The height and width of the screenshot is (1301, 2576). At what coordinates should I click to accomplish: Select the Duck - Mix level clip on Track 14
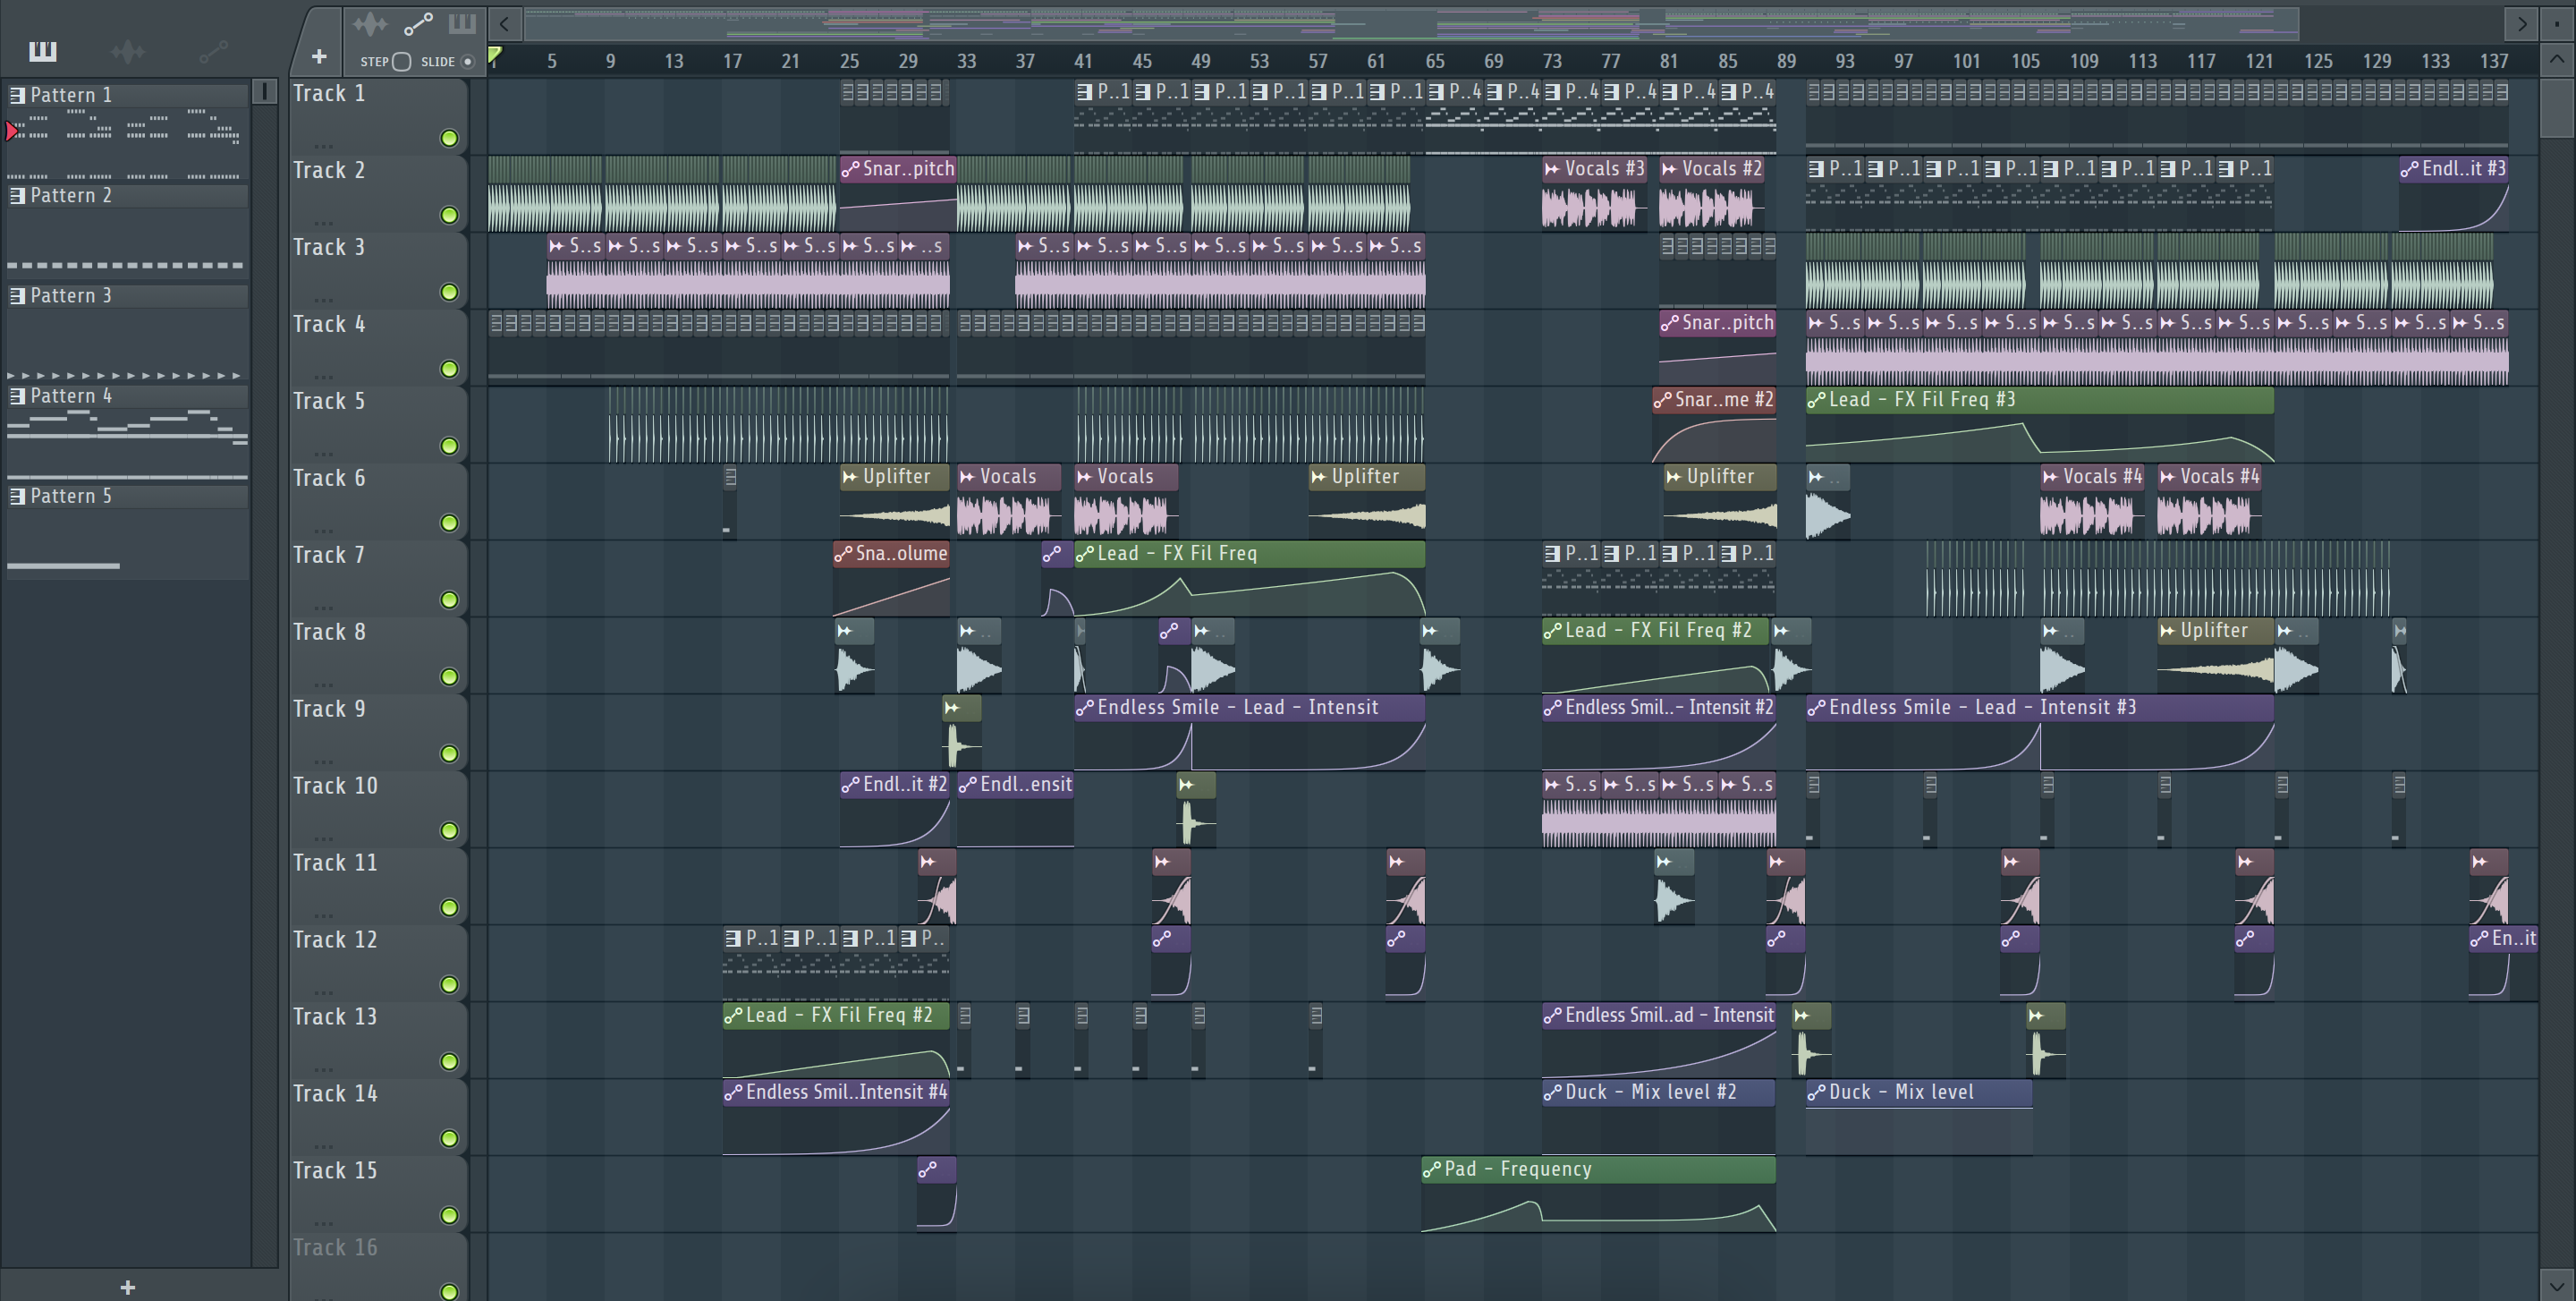coord(1919,1118)
